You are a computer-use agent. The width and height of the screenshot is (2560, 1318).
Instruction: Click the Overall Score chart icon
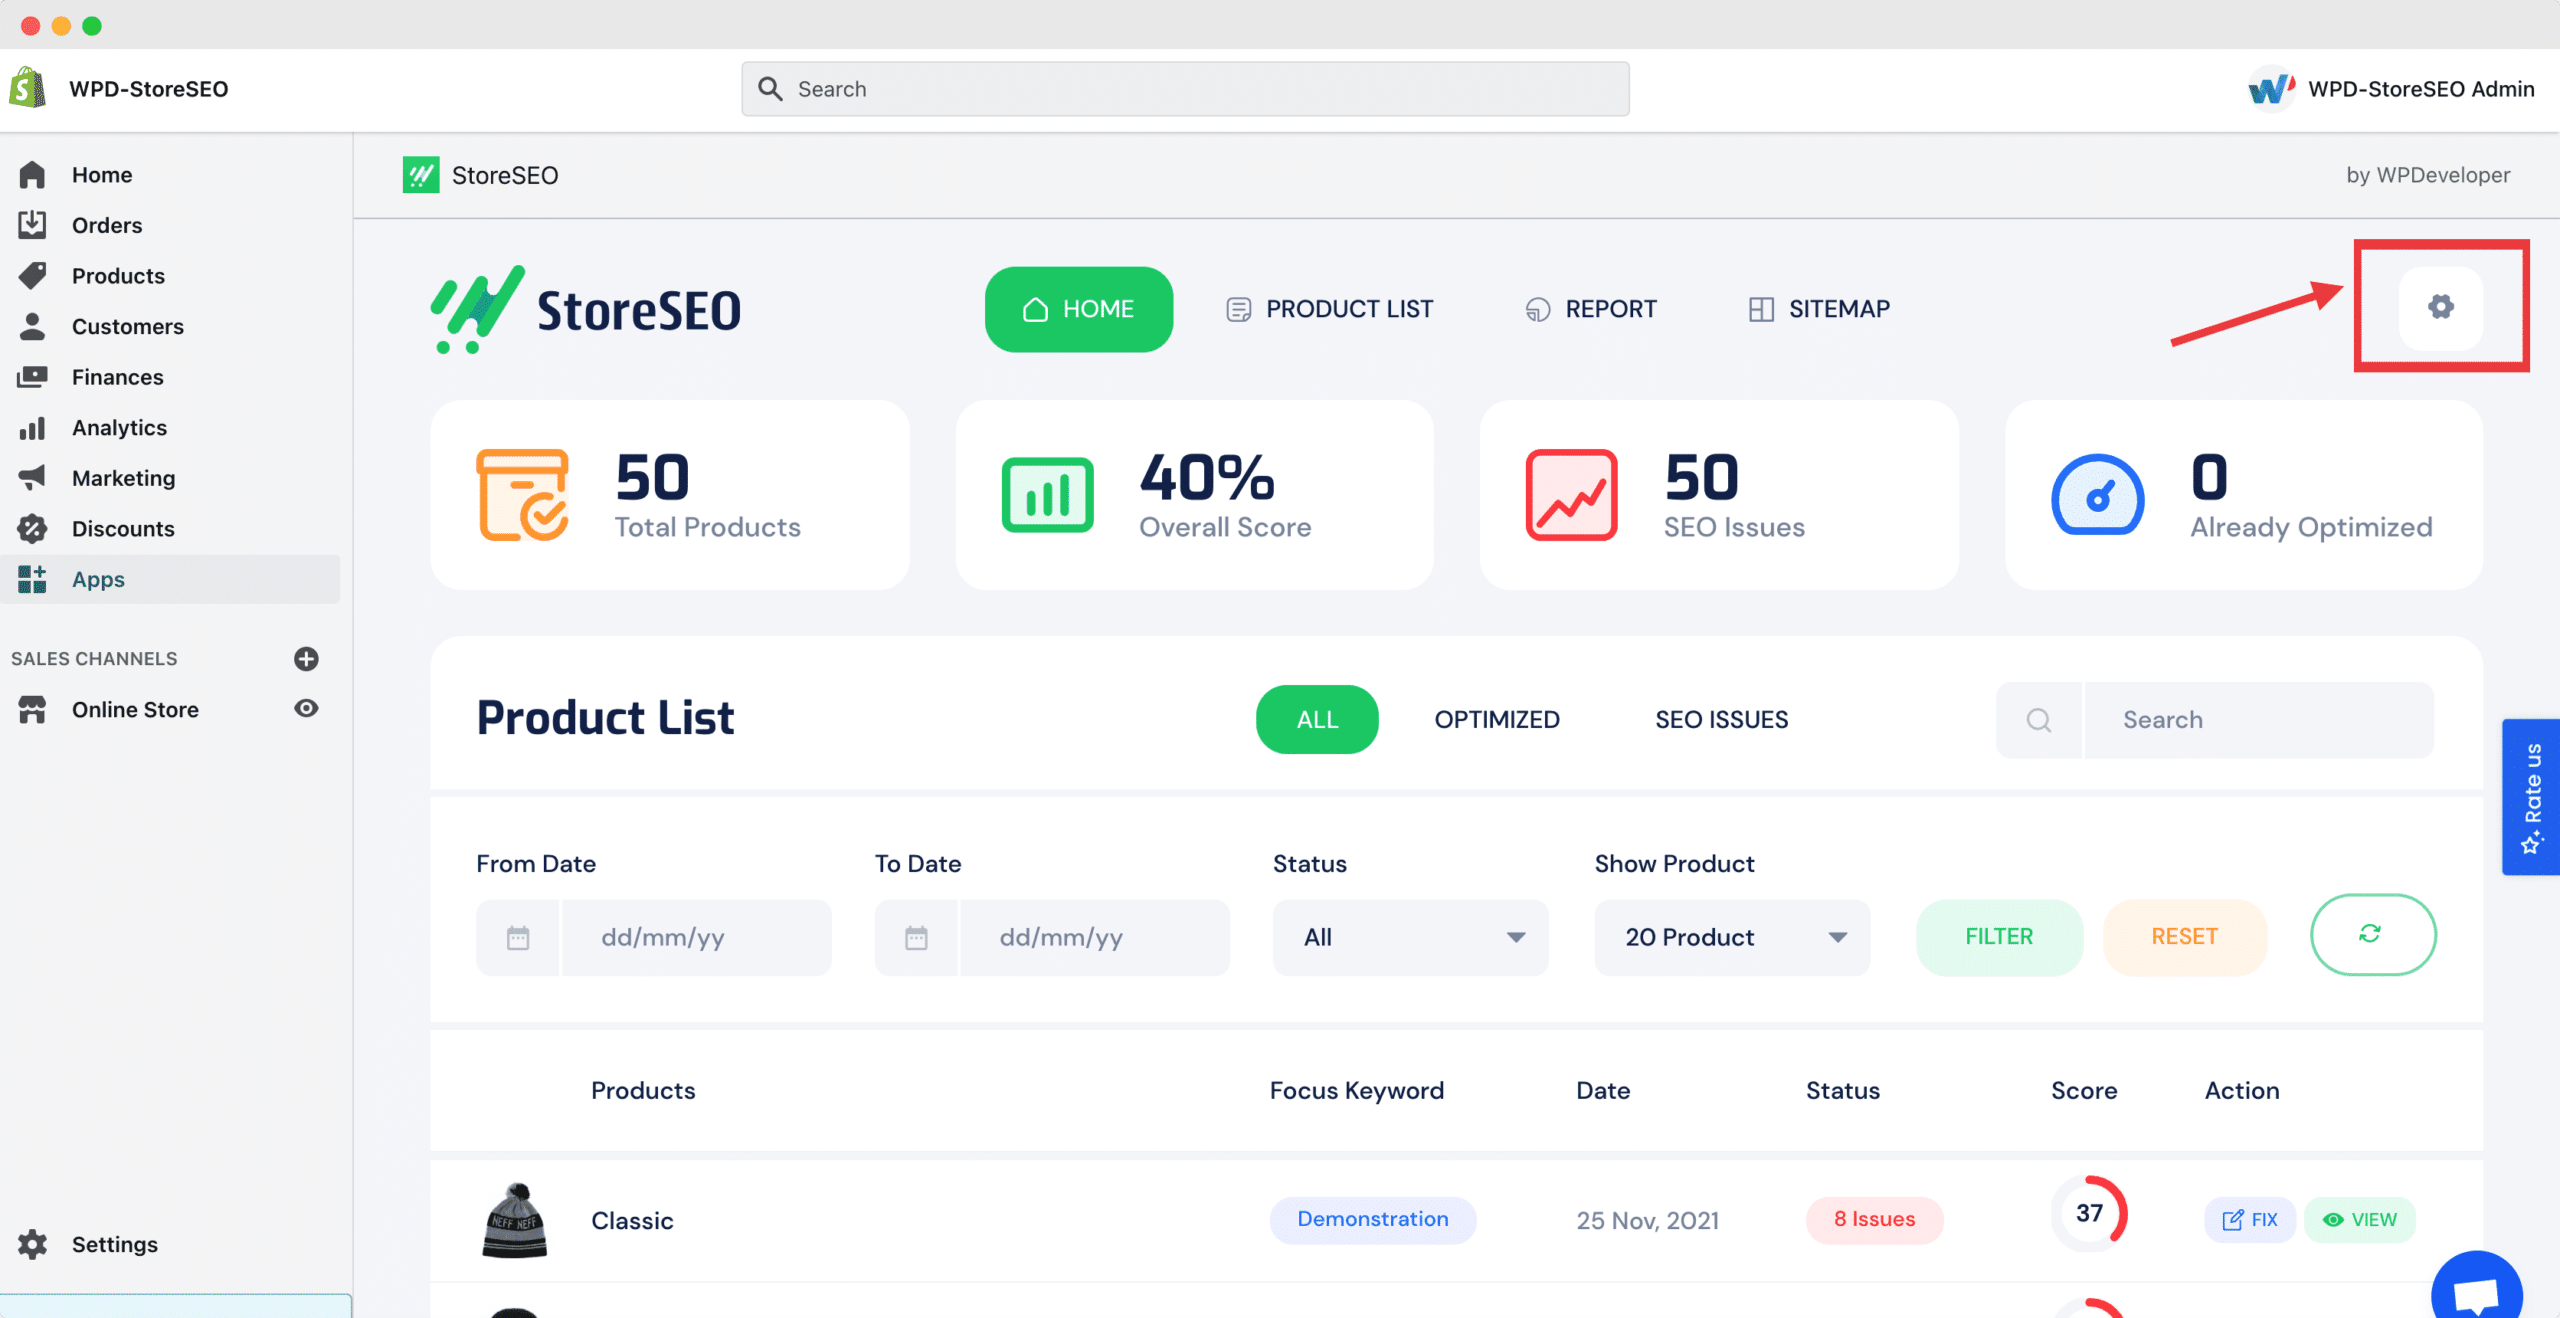pyautogui.click(x=1047, y=495)
